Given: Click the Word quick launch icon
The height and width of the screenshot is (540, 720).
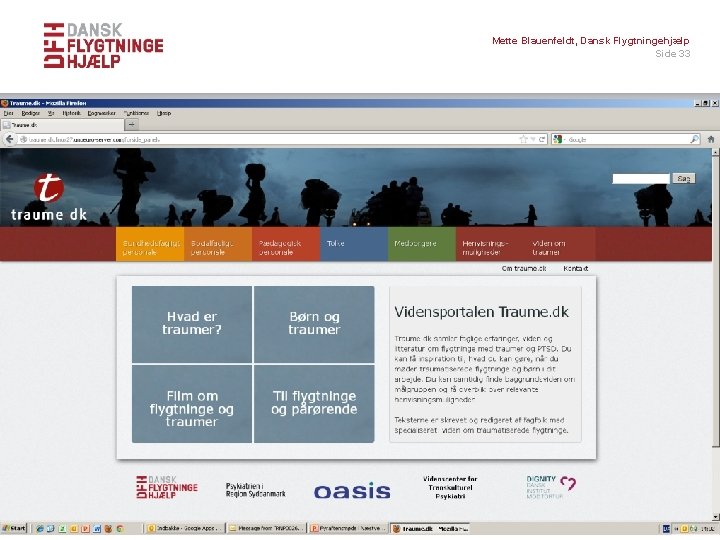Looking at the screenshot, I should pos(97,529).
